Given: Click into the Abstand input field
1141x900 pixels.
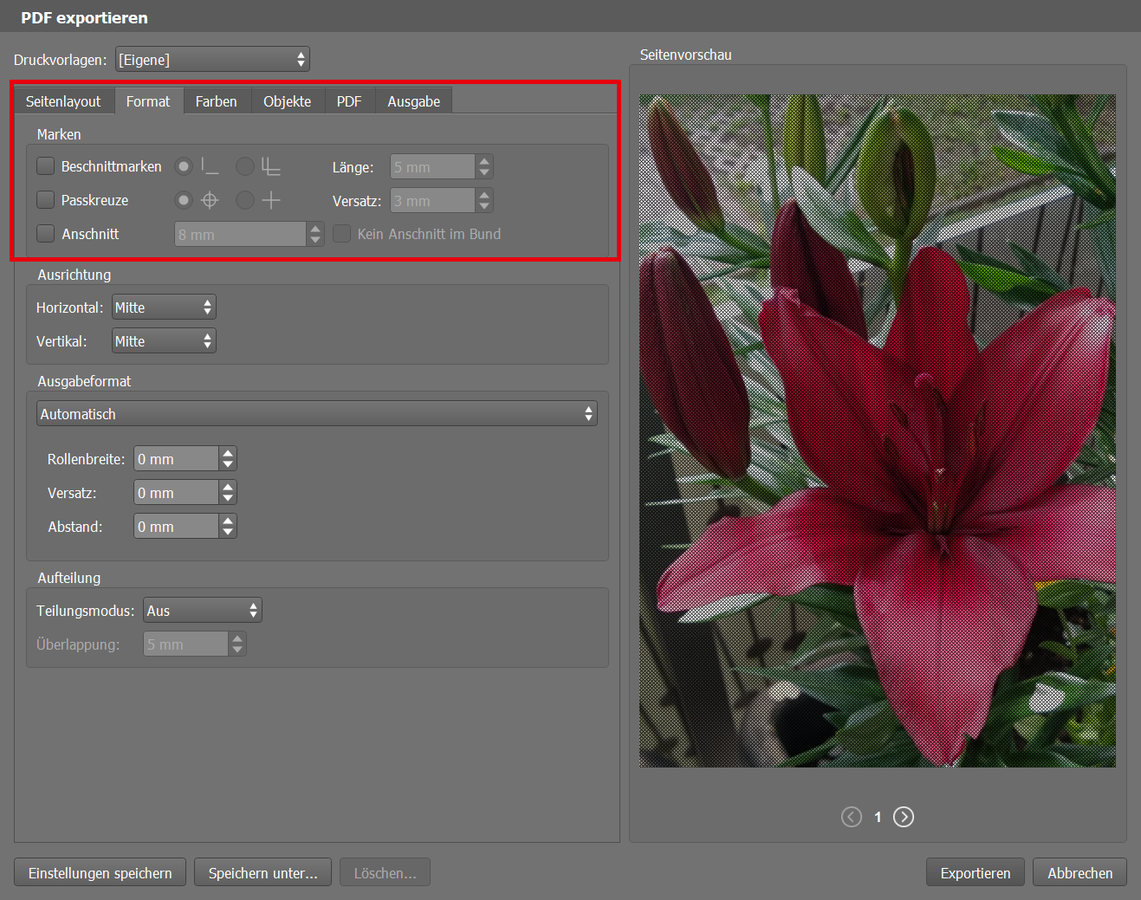Looking at the screenshot, I should tap(175, 527).
